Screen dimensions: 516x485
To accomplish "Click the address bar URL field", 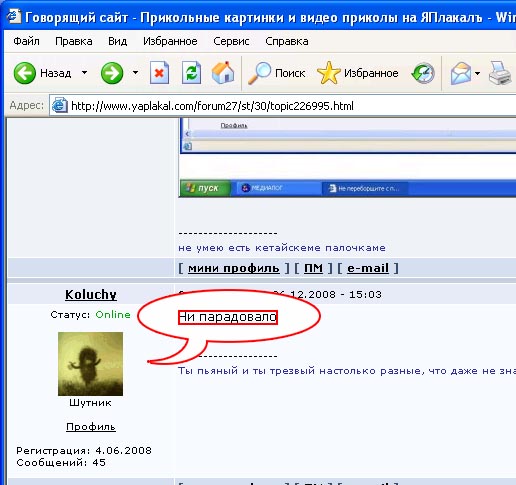I will click(x=283, y=106).
